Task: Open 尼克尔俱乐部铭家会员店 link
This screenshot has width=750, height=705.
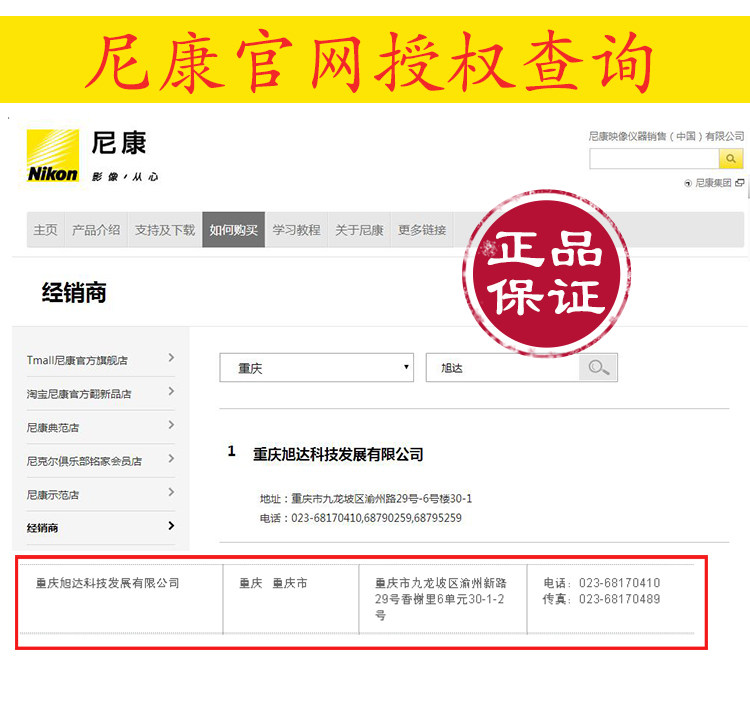Action: tap(84, 461)
